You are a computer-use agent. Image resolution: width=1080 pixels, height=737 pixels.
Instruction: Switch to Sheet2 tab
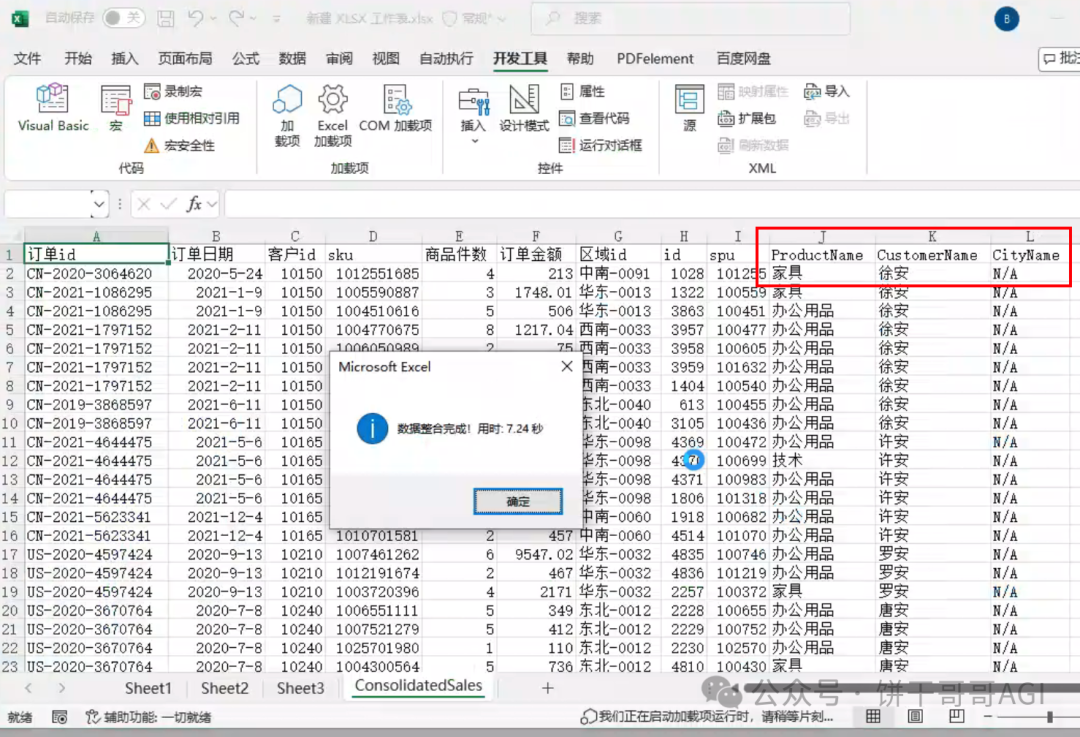pos(224,688)
